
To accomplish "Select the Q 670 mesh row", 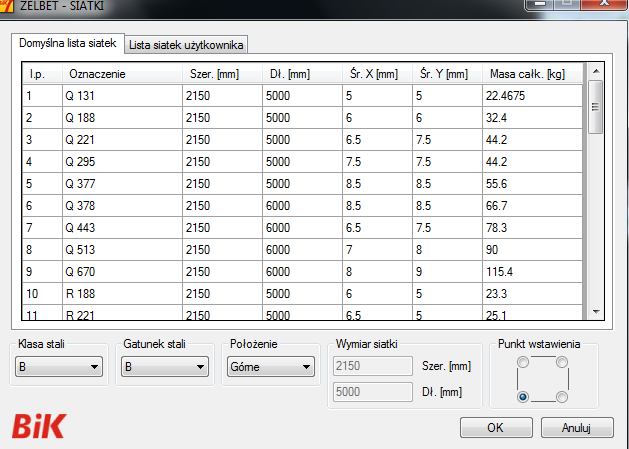I will 303,272.
